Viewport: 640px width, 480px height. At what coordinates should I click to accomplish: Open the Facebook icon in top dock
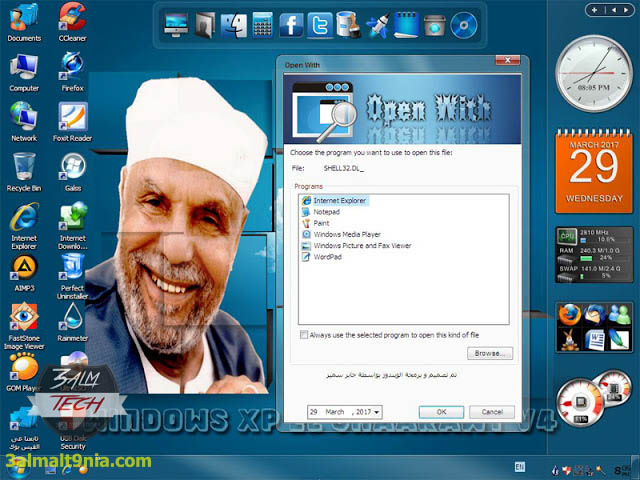[x=291, y=25]
